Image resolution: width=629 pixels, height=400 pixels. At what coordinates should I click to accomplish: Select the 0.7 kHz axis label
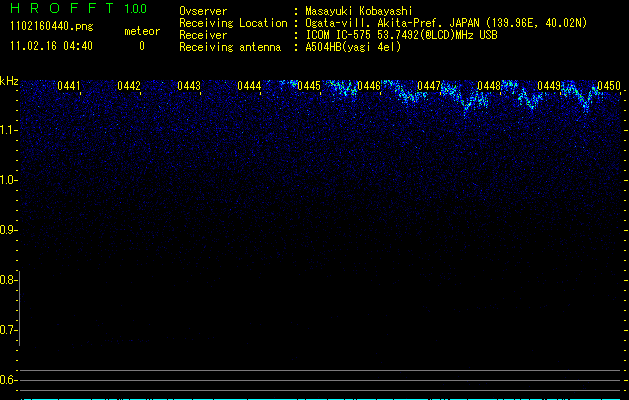tap(9, 330)
